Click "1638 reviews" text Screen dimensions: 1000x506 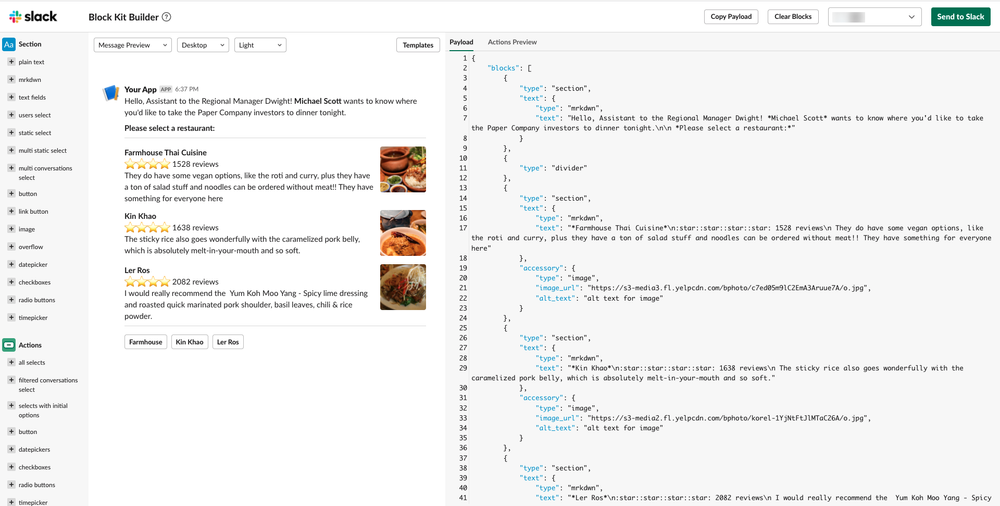(195, 228)
